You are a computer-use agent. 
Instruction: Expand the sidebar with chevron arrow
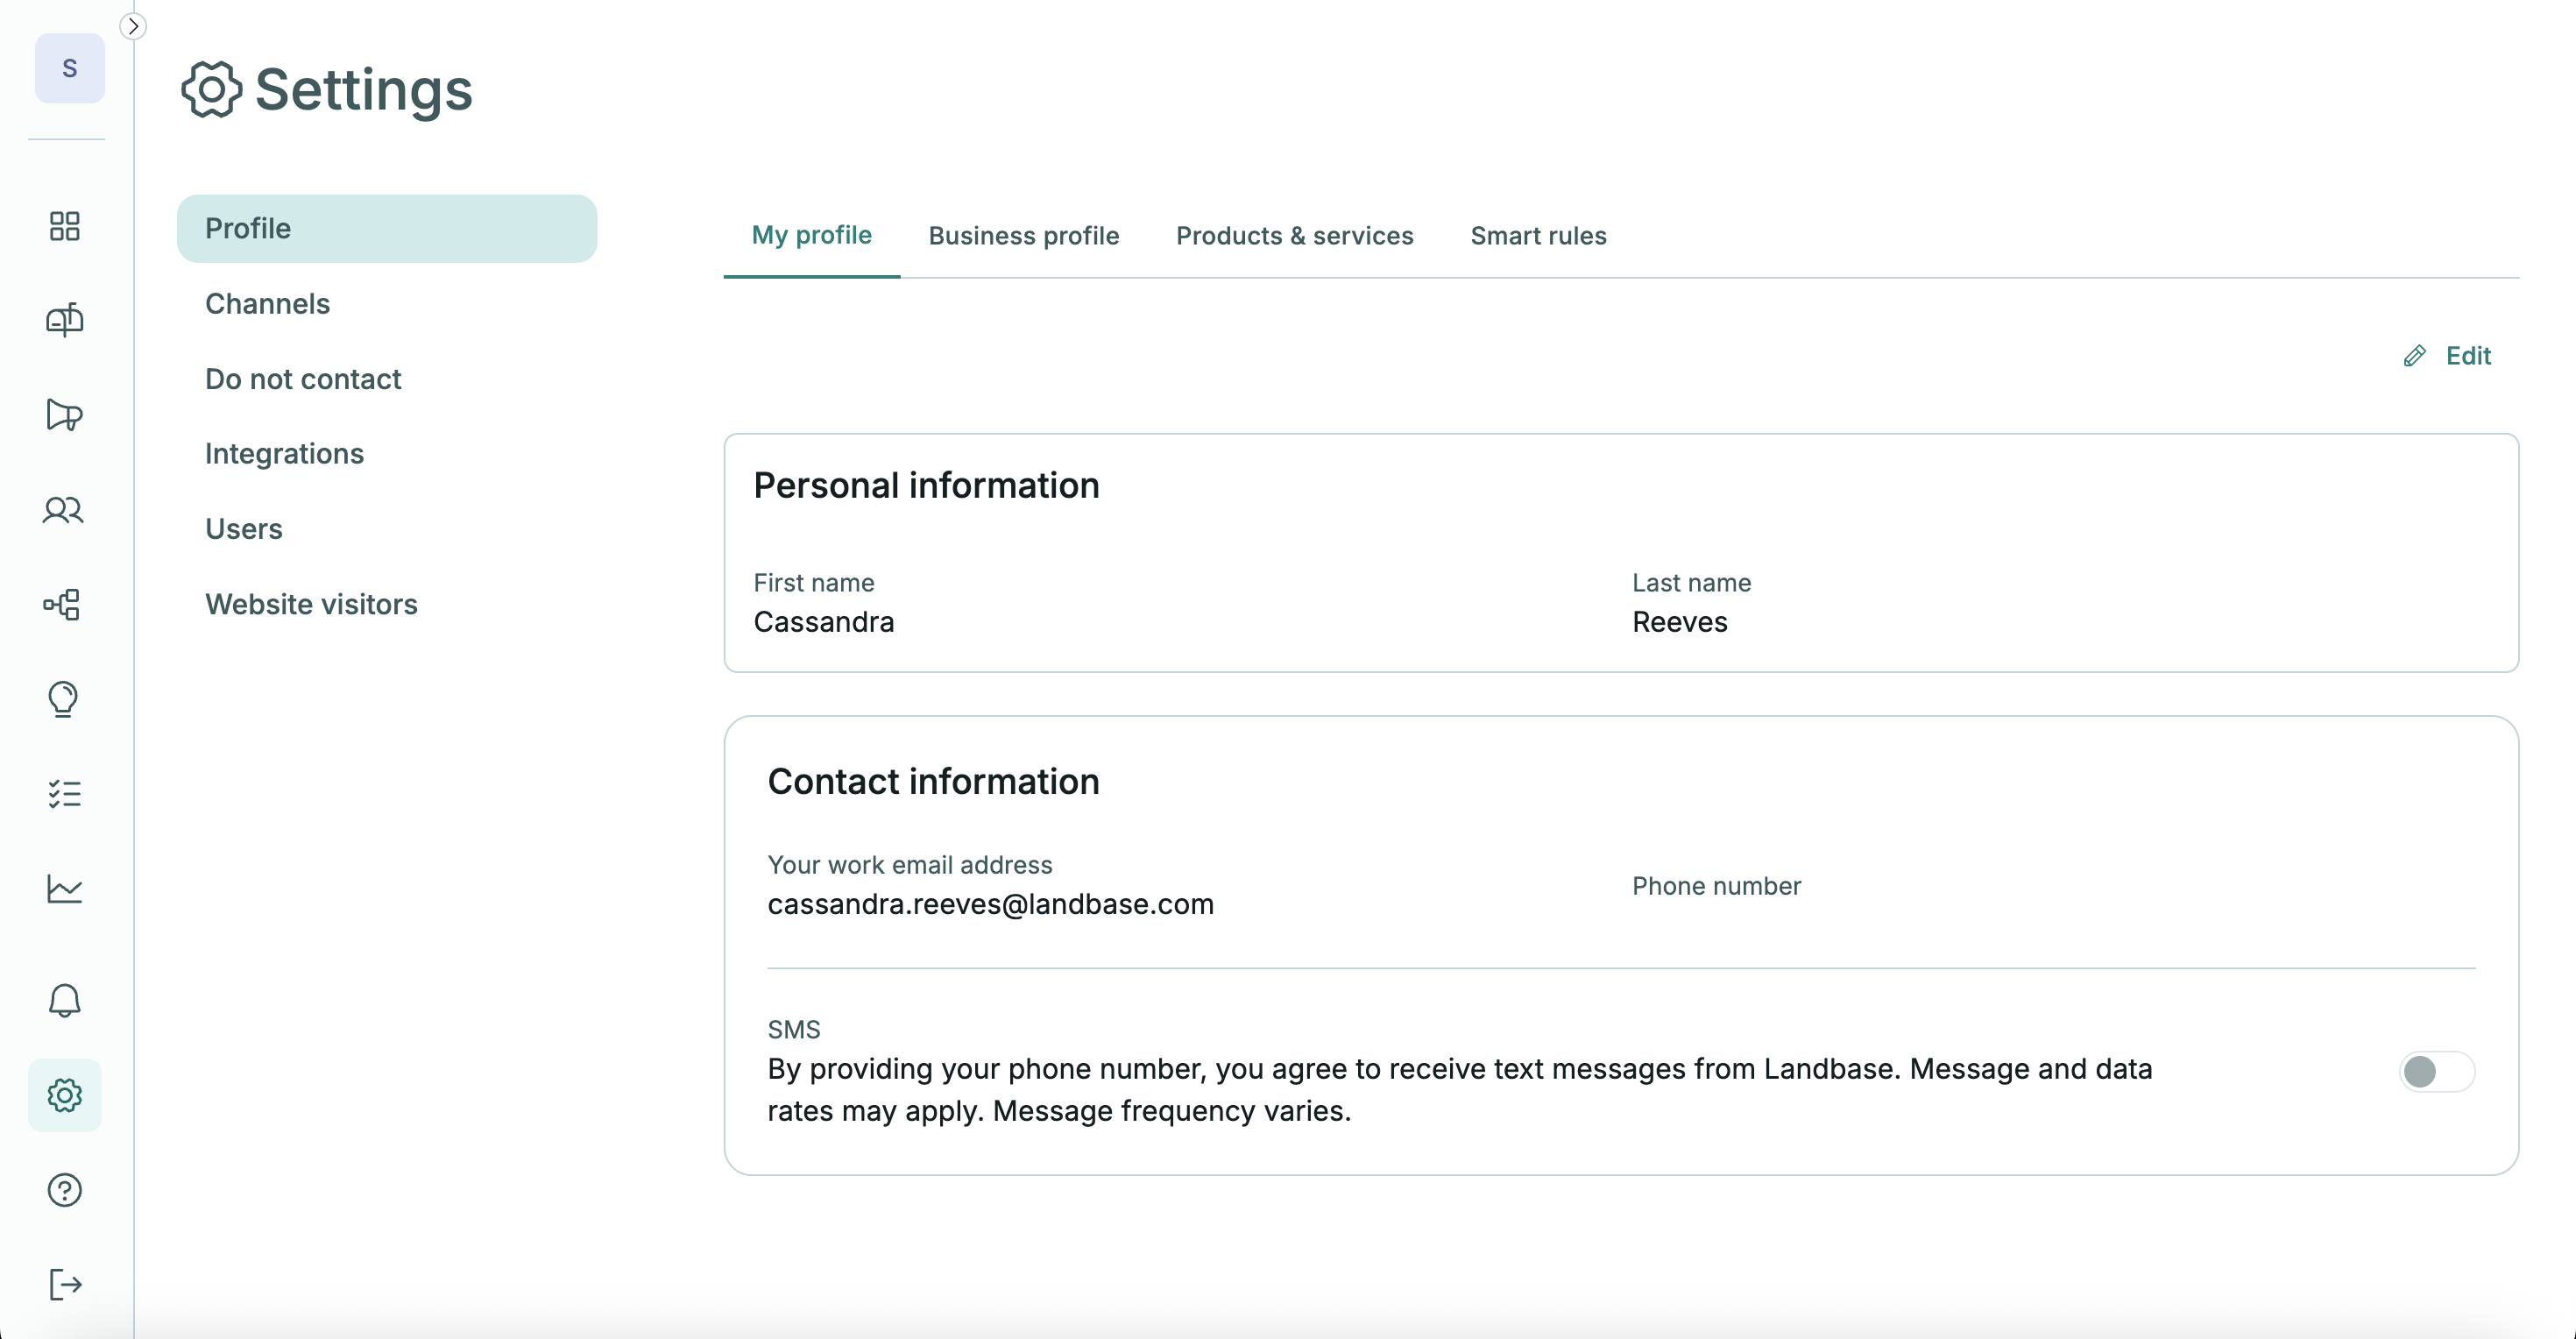click(x=133, y=26)
